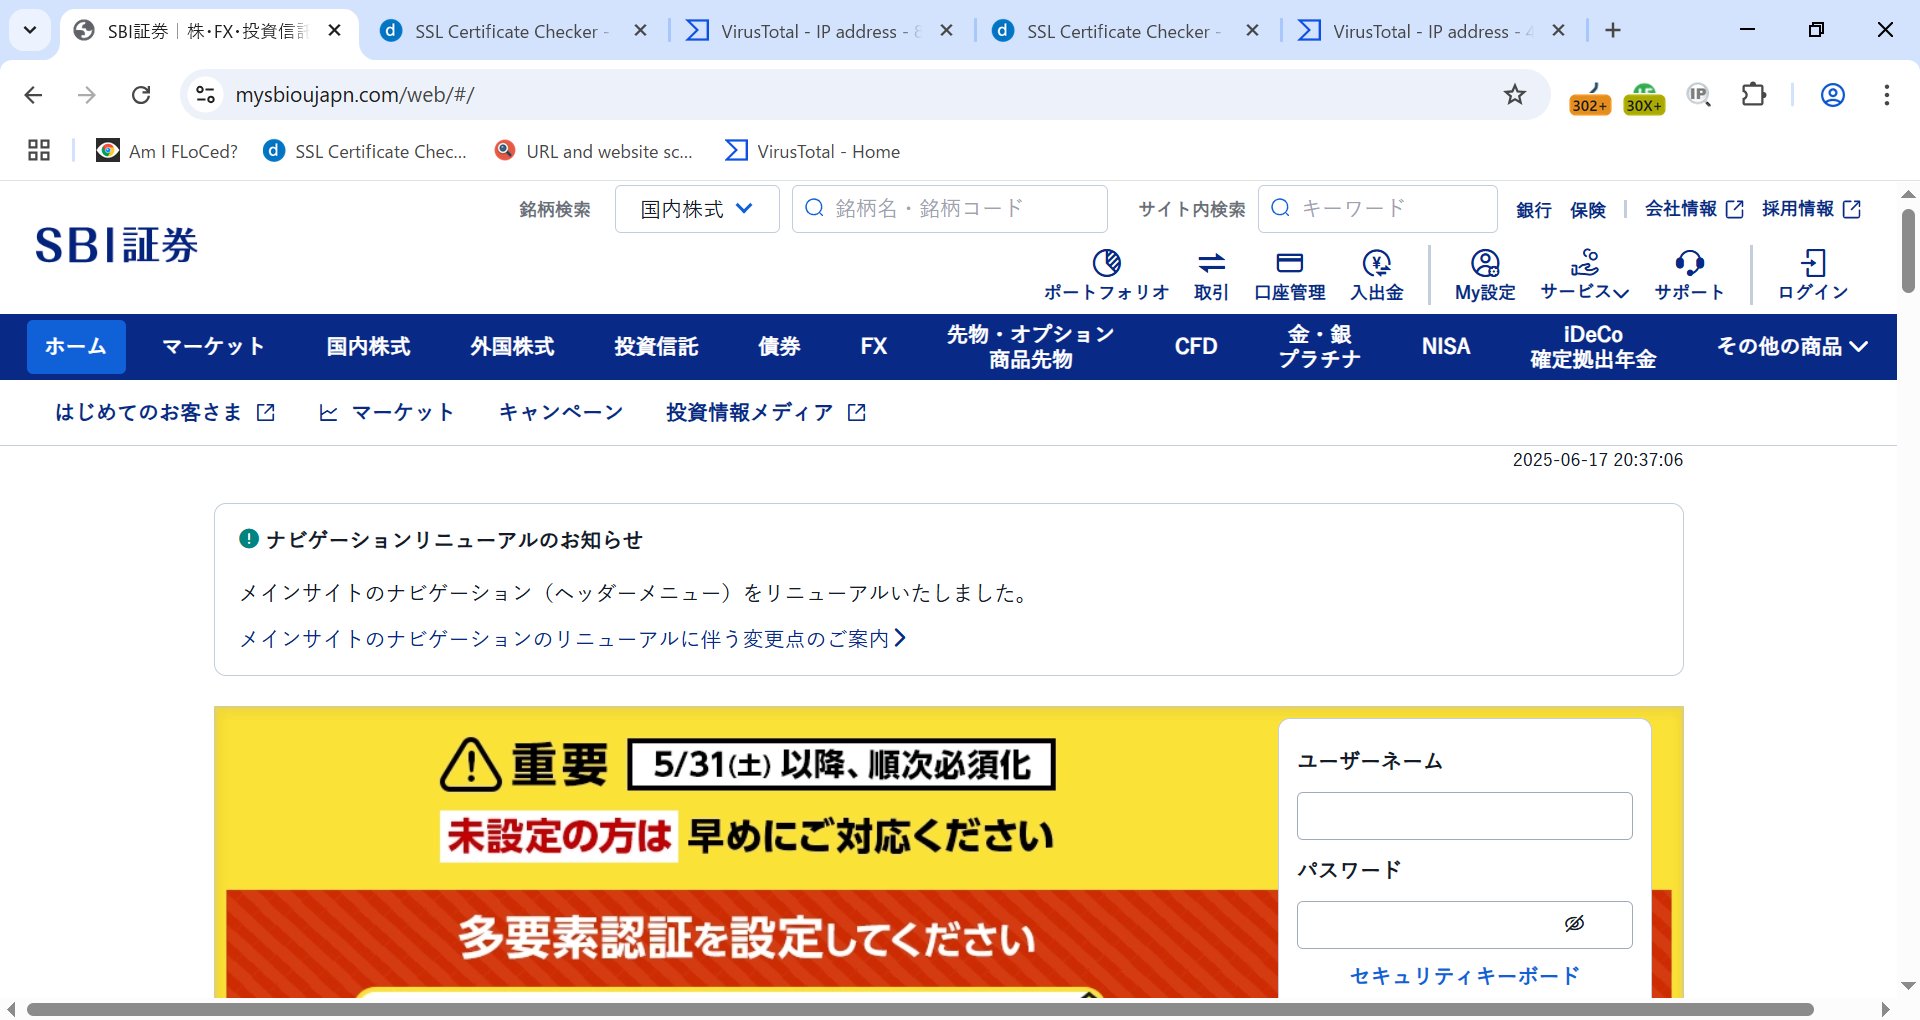Select the ホーム home tab
This screenshot has width=1920, height=1020.
[x=76, y=347]
